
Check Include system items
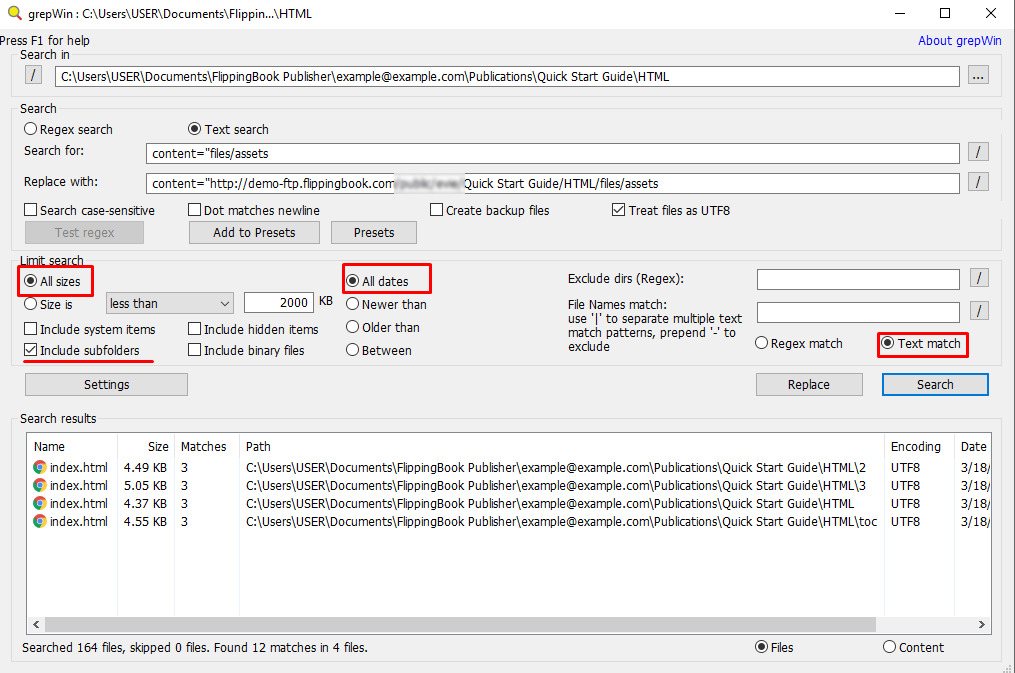click(x=30, y=329)
